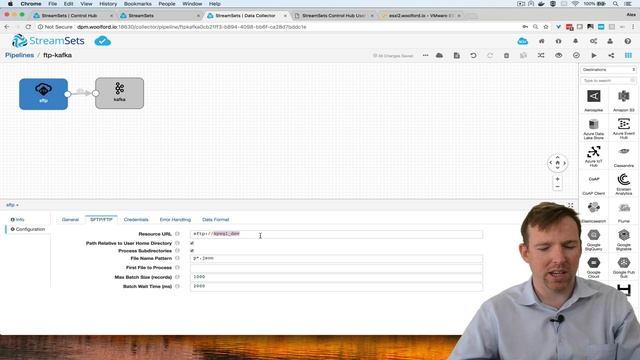Click the Max Batch Size field

click(x=336, y=277)
